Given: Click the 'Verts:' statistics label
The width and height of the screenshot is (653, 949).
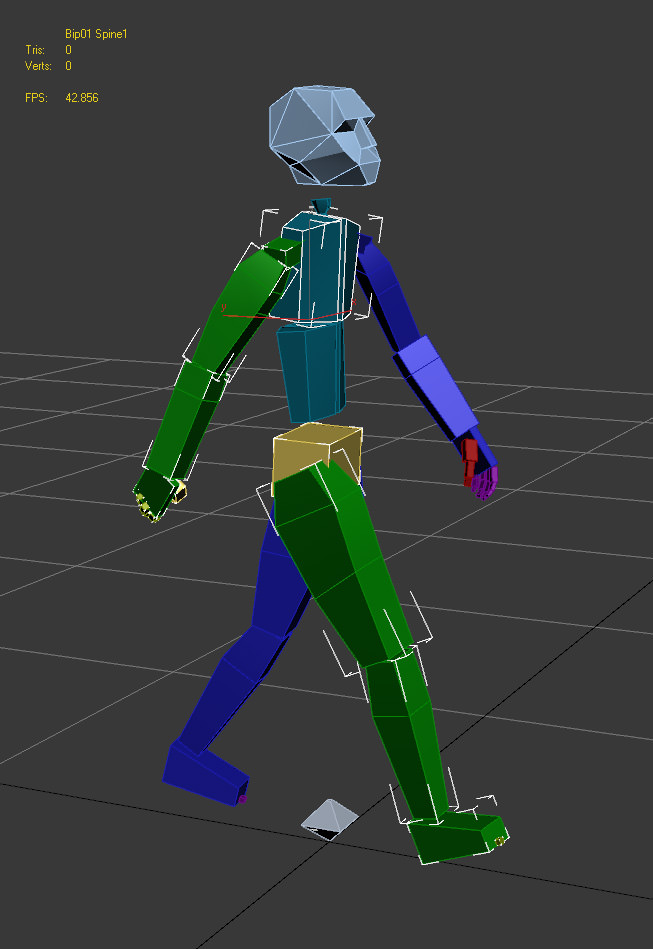Looking at the screenshot, I should (x=38, y=65).
